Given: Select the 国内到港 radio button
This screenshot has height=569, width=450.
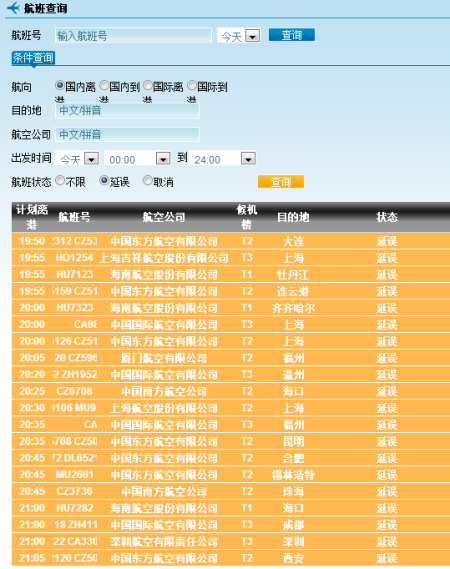Looking at the screenshot, I should pyautogui.click(x=104, y=86).
